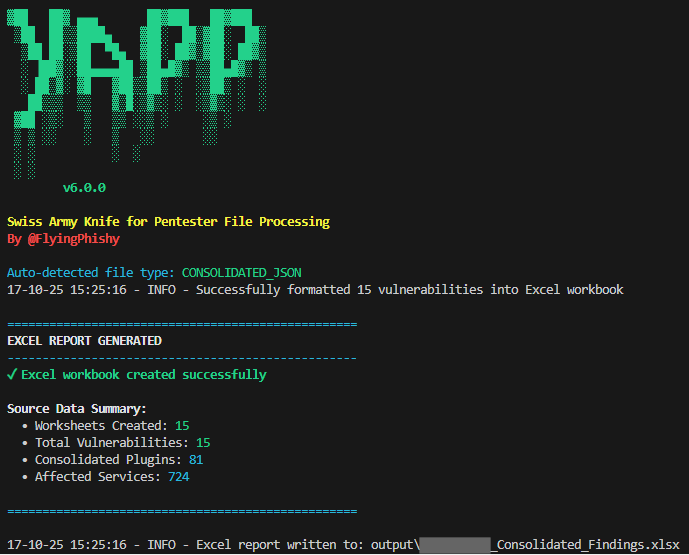Select the 'Swiss Army Knife for Pentester File Processing' line
The width and height of the screenshot is (689, 555).
click(x=168, y=221)
